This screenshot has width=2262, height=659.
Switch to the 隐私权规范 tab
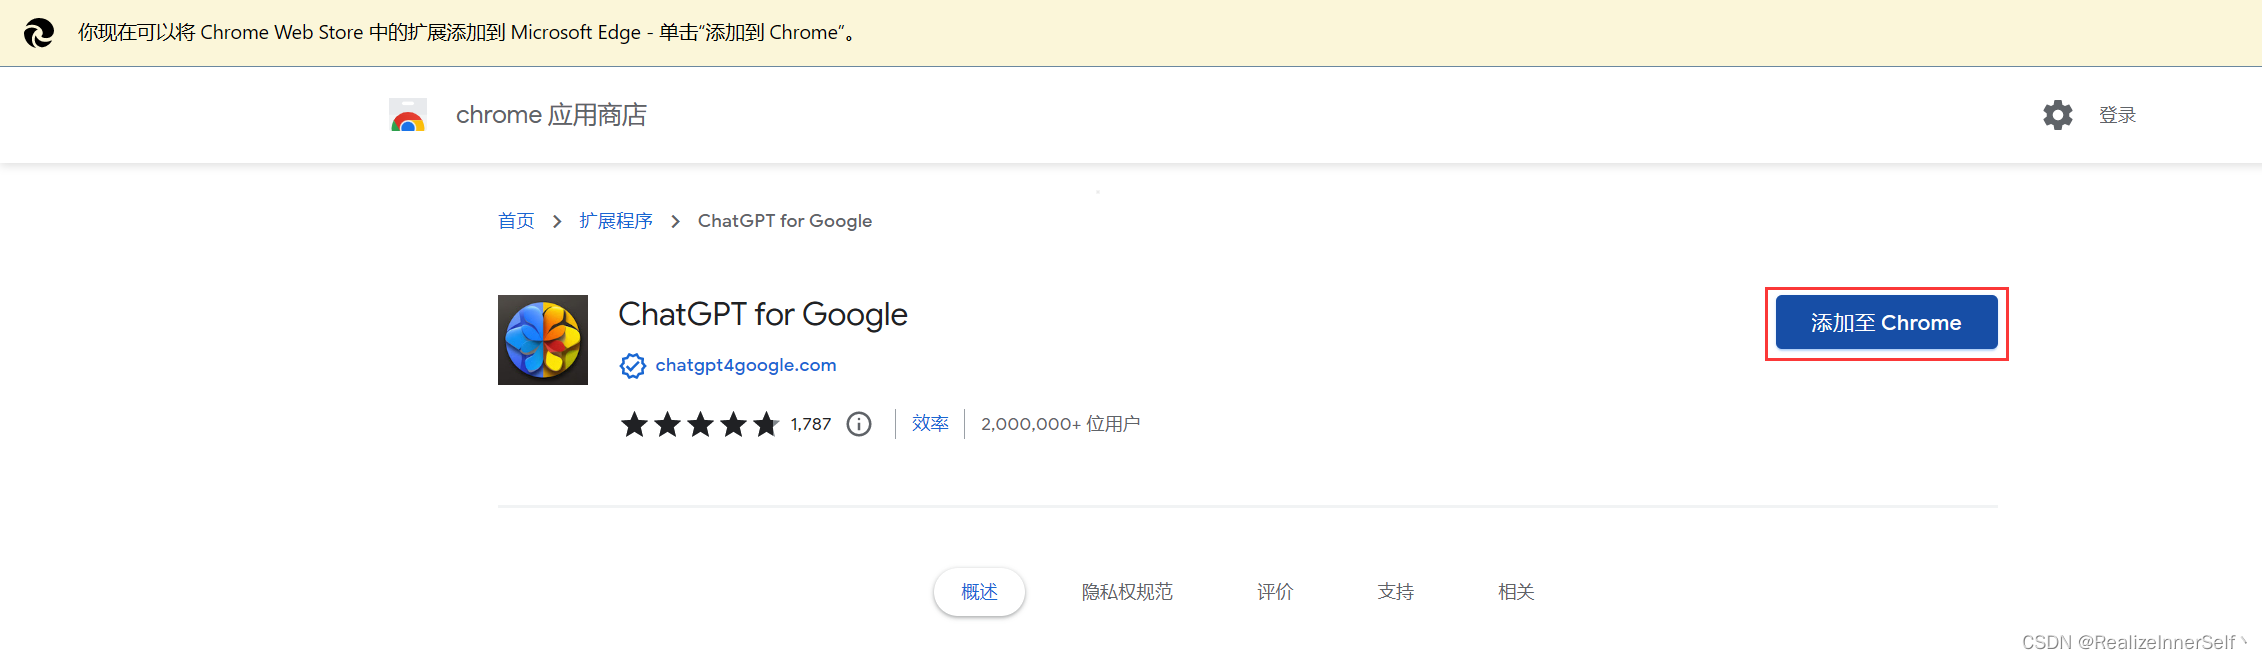pos(1127,592)
